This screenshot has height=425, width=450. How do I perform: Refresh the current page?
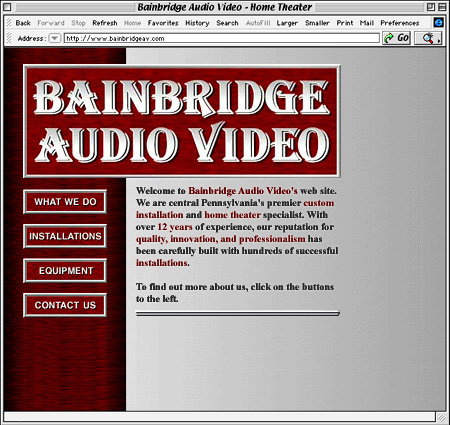[x=105, y=23]
